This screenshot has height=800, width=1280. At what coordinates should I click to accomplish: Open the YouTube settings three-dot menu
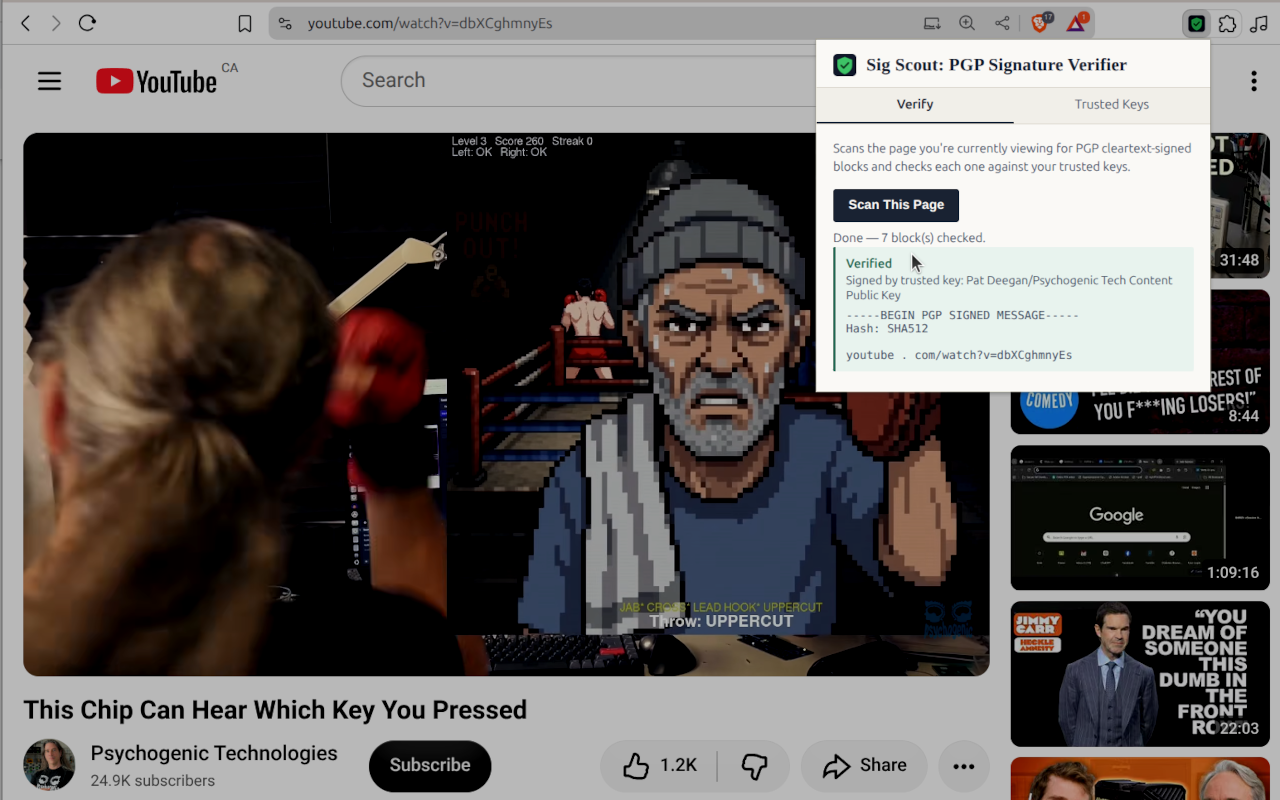1253,81
